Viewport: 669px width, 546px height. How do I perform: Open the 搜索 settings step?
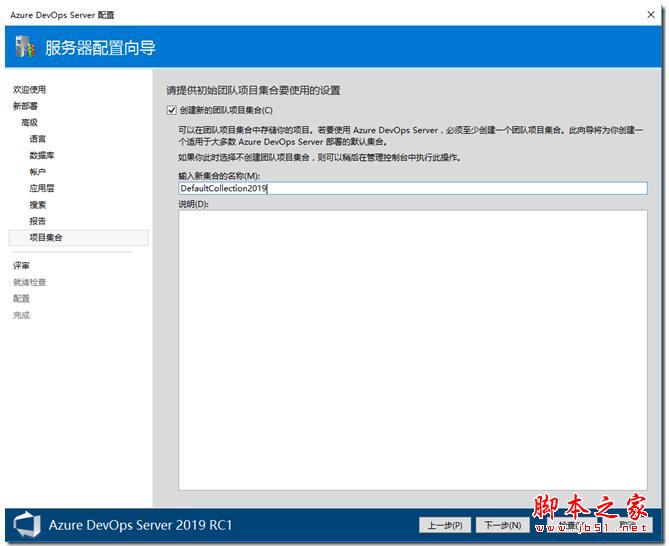point(38,205)
